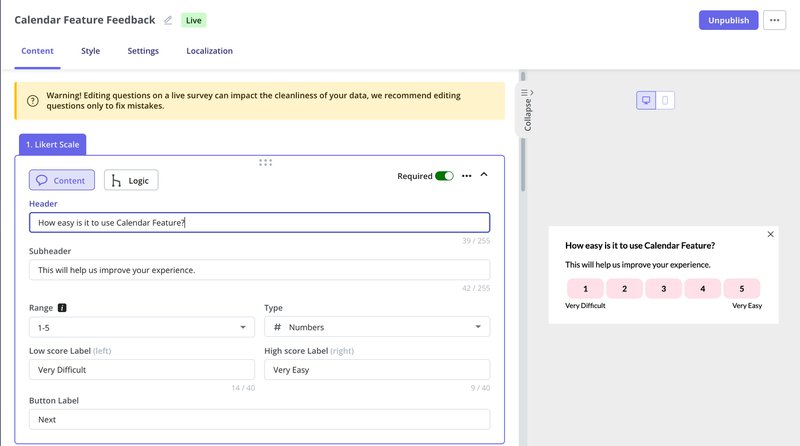800x446 pixels.
Task: Click rating button 2 in preview
Action: (624, 289)
